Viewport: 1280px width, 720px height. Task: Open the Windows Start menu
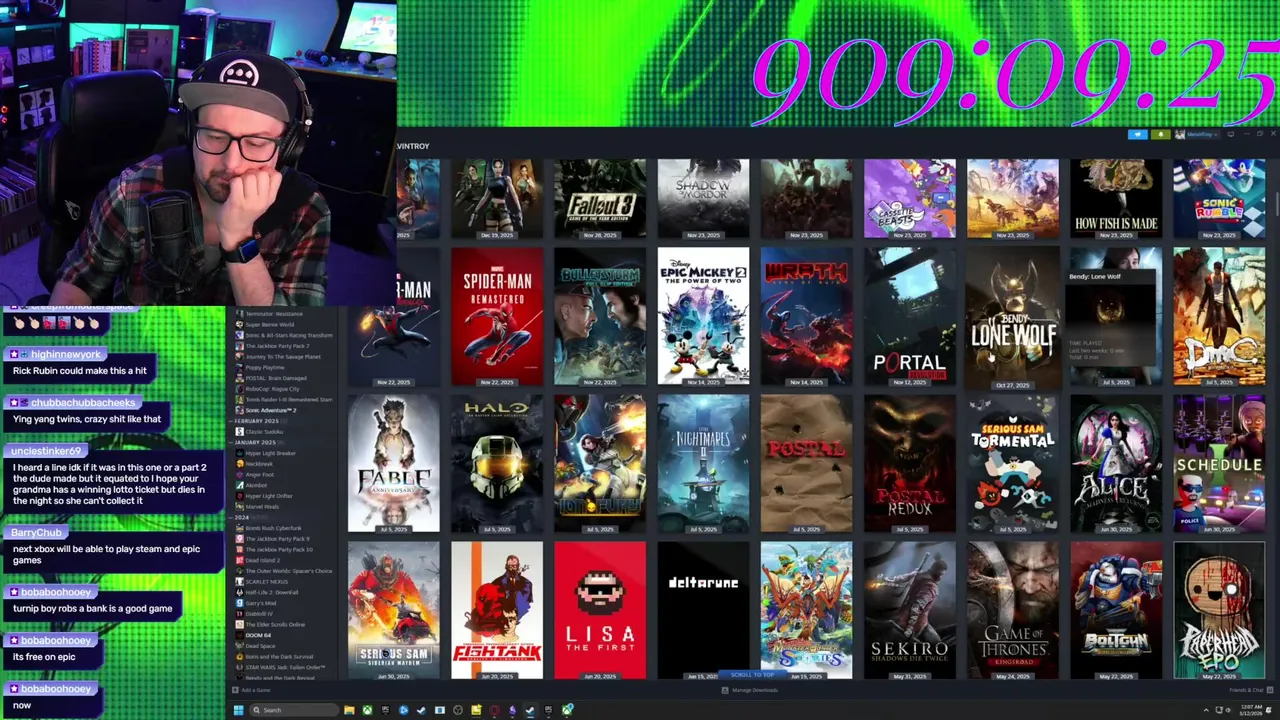tap(238, 710)
